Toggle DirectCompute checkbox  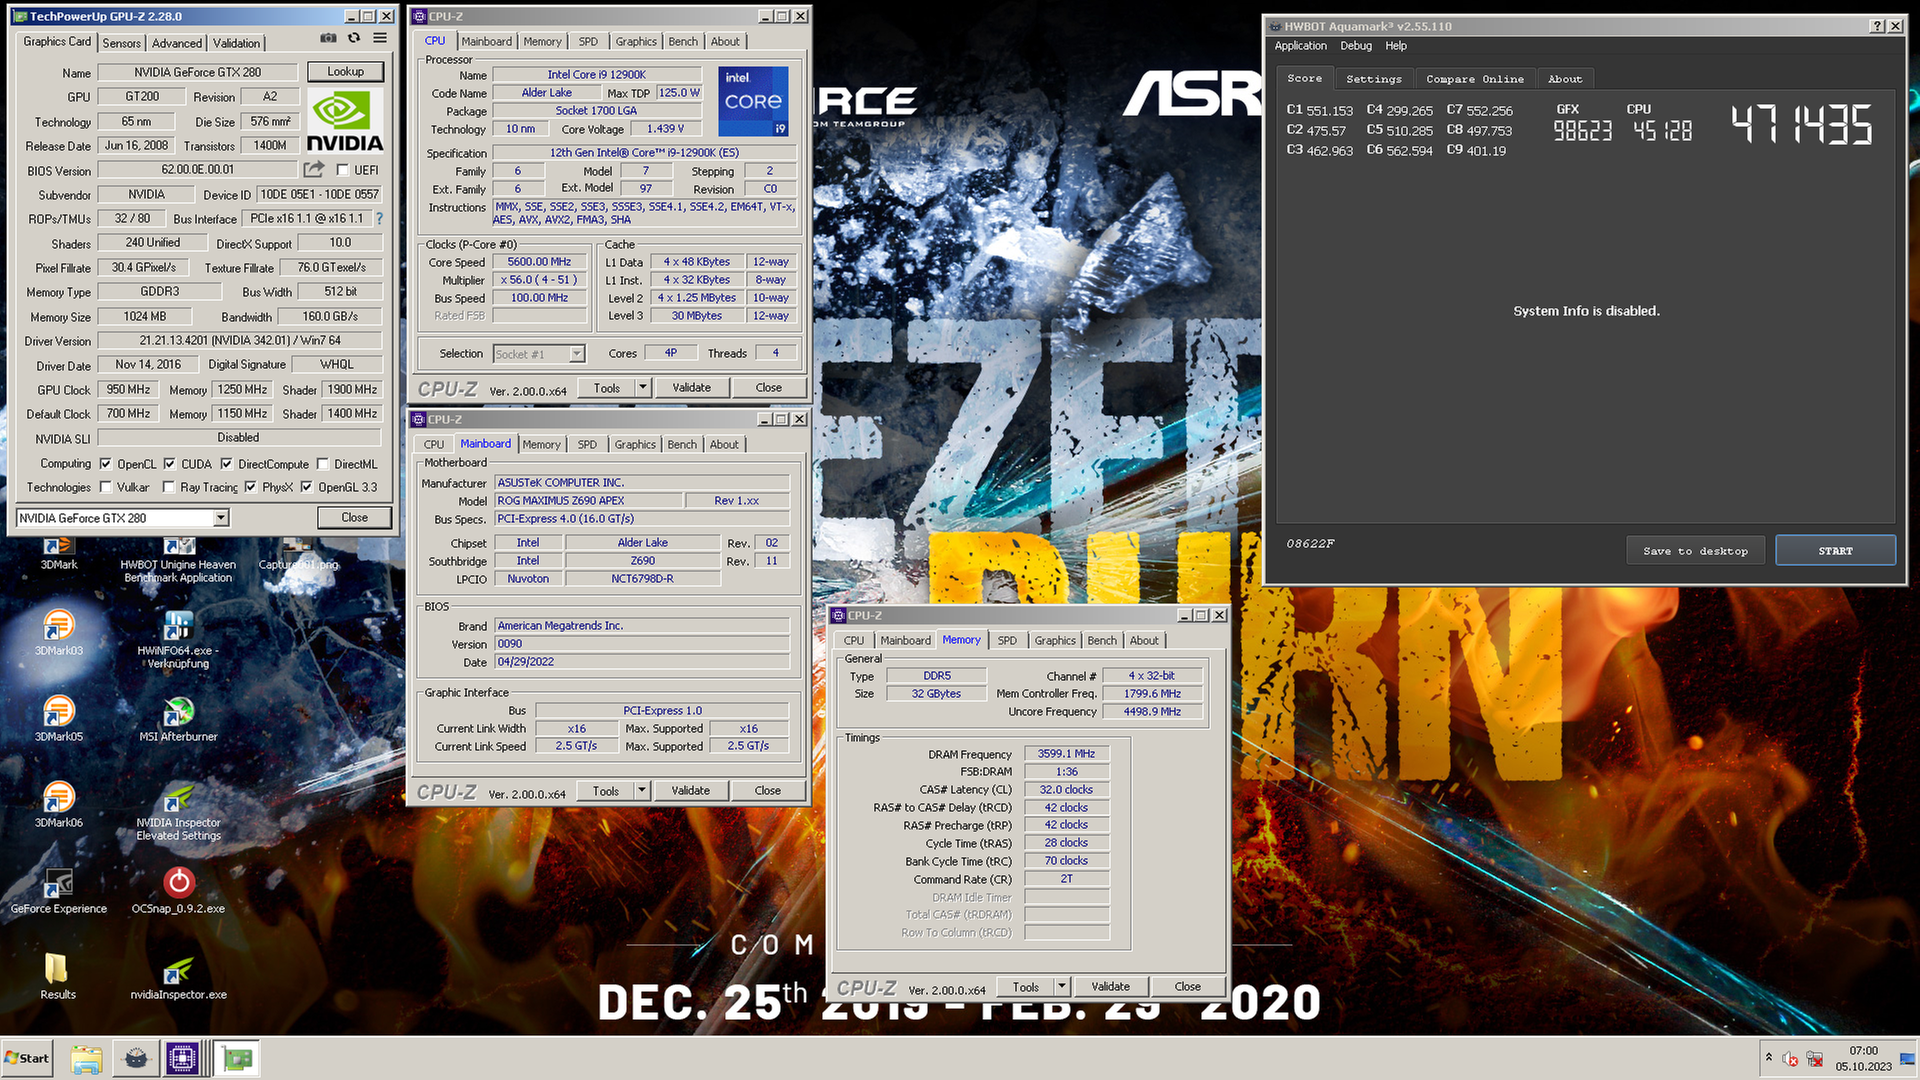pos(227,464)
